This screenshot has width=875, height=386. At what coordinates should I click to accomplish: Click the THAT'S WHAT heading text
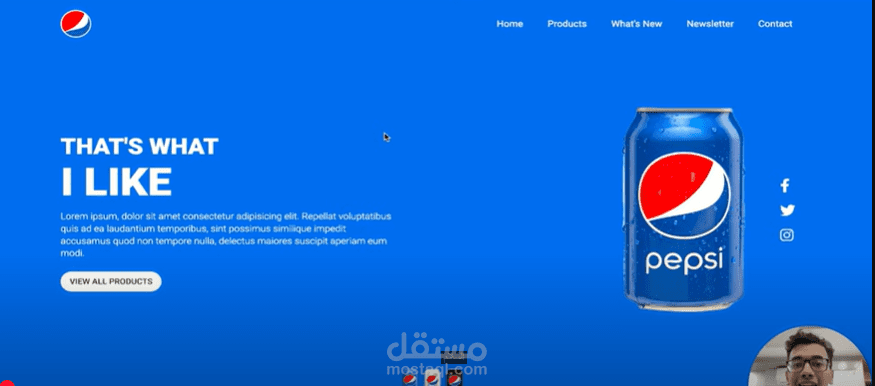(x=140, y=146)
